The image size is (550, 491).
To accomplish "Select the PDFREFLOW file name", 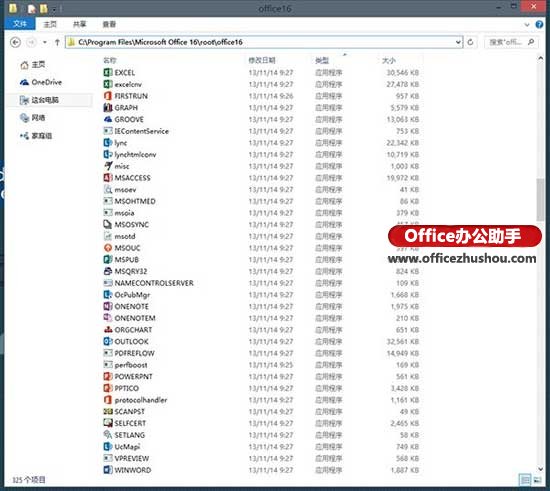I will 134,353.
